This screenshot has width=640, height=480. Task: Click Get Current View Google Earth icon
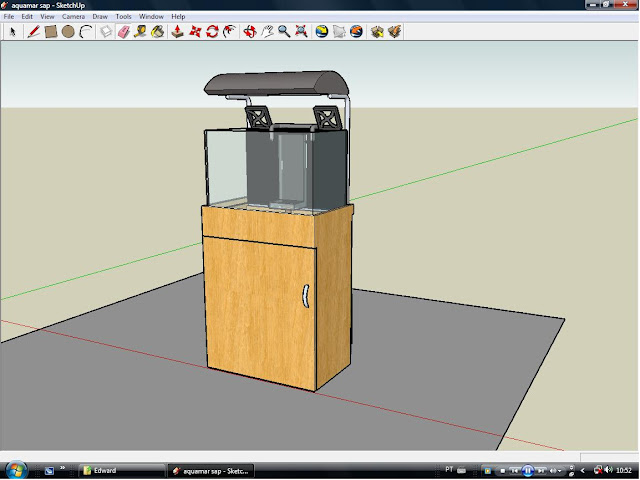click(322, 31)
